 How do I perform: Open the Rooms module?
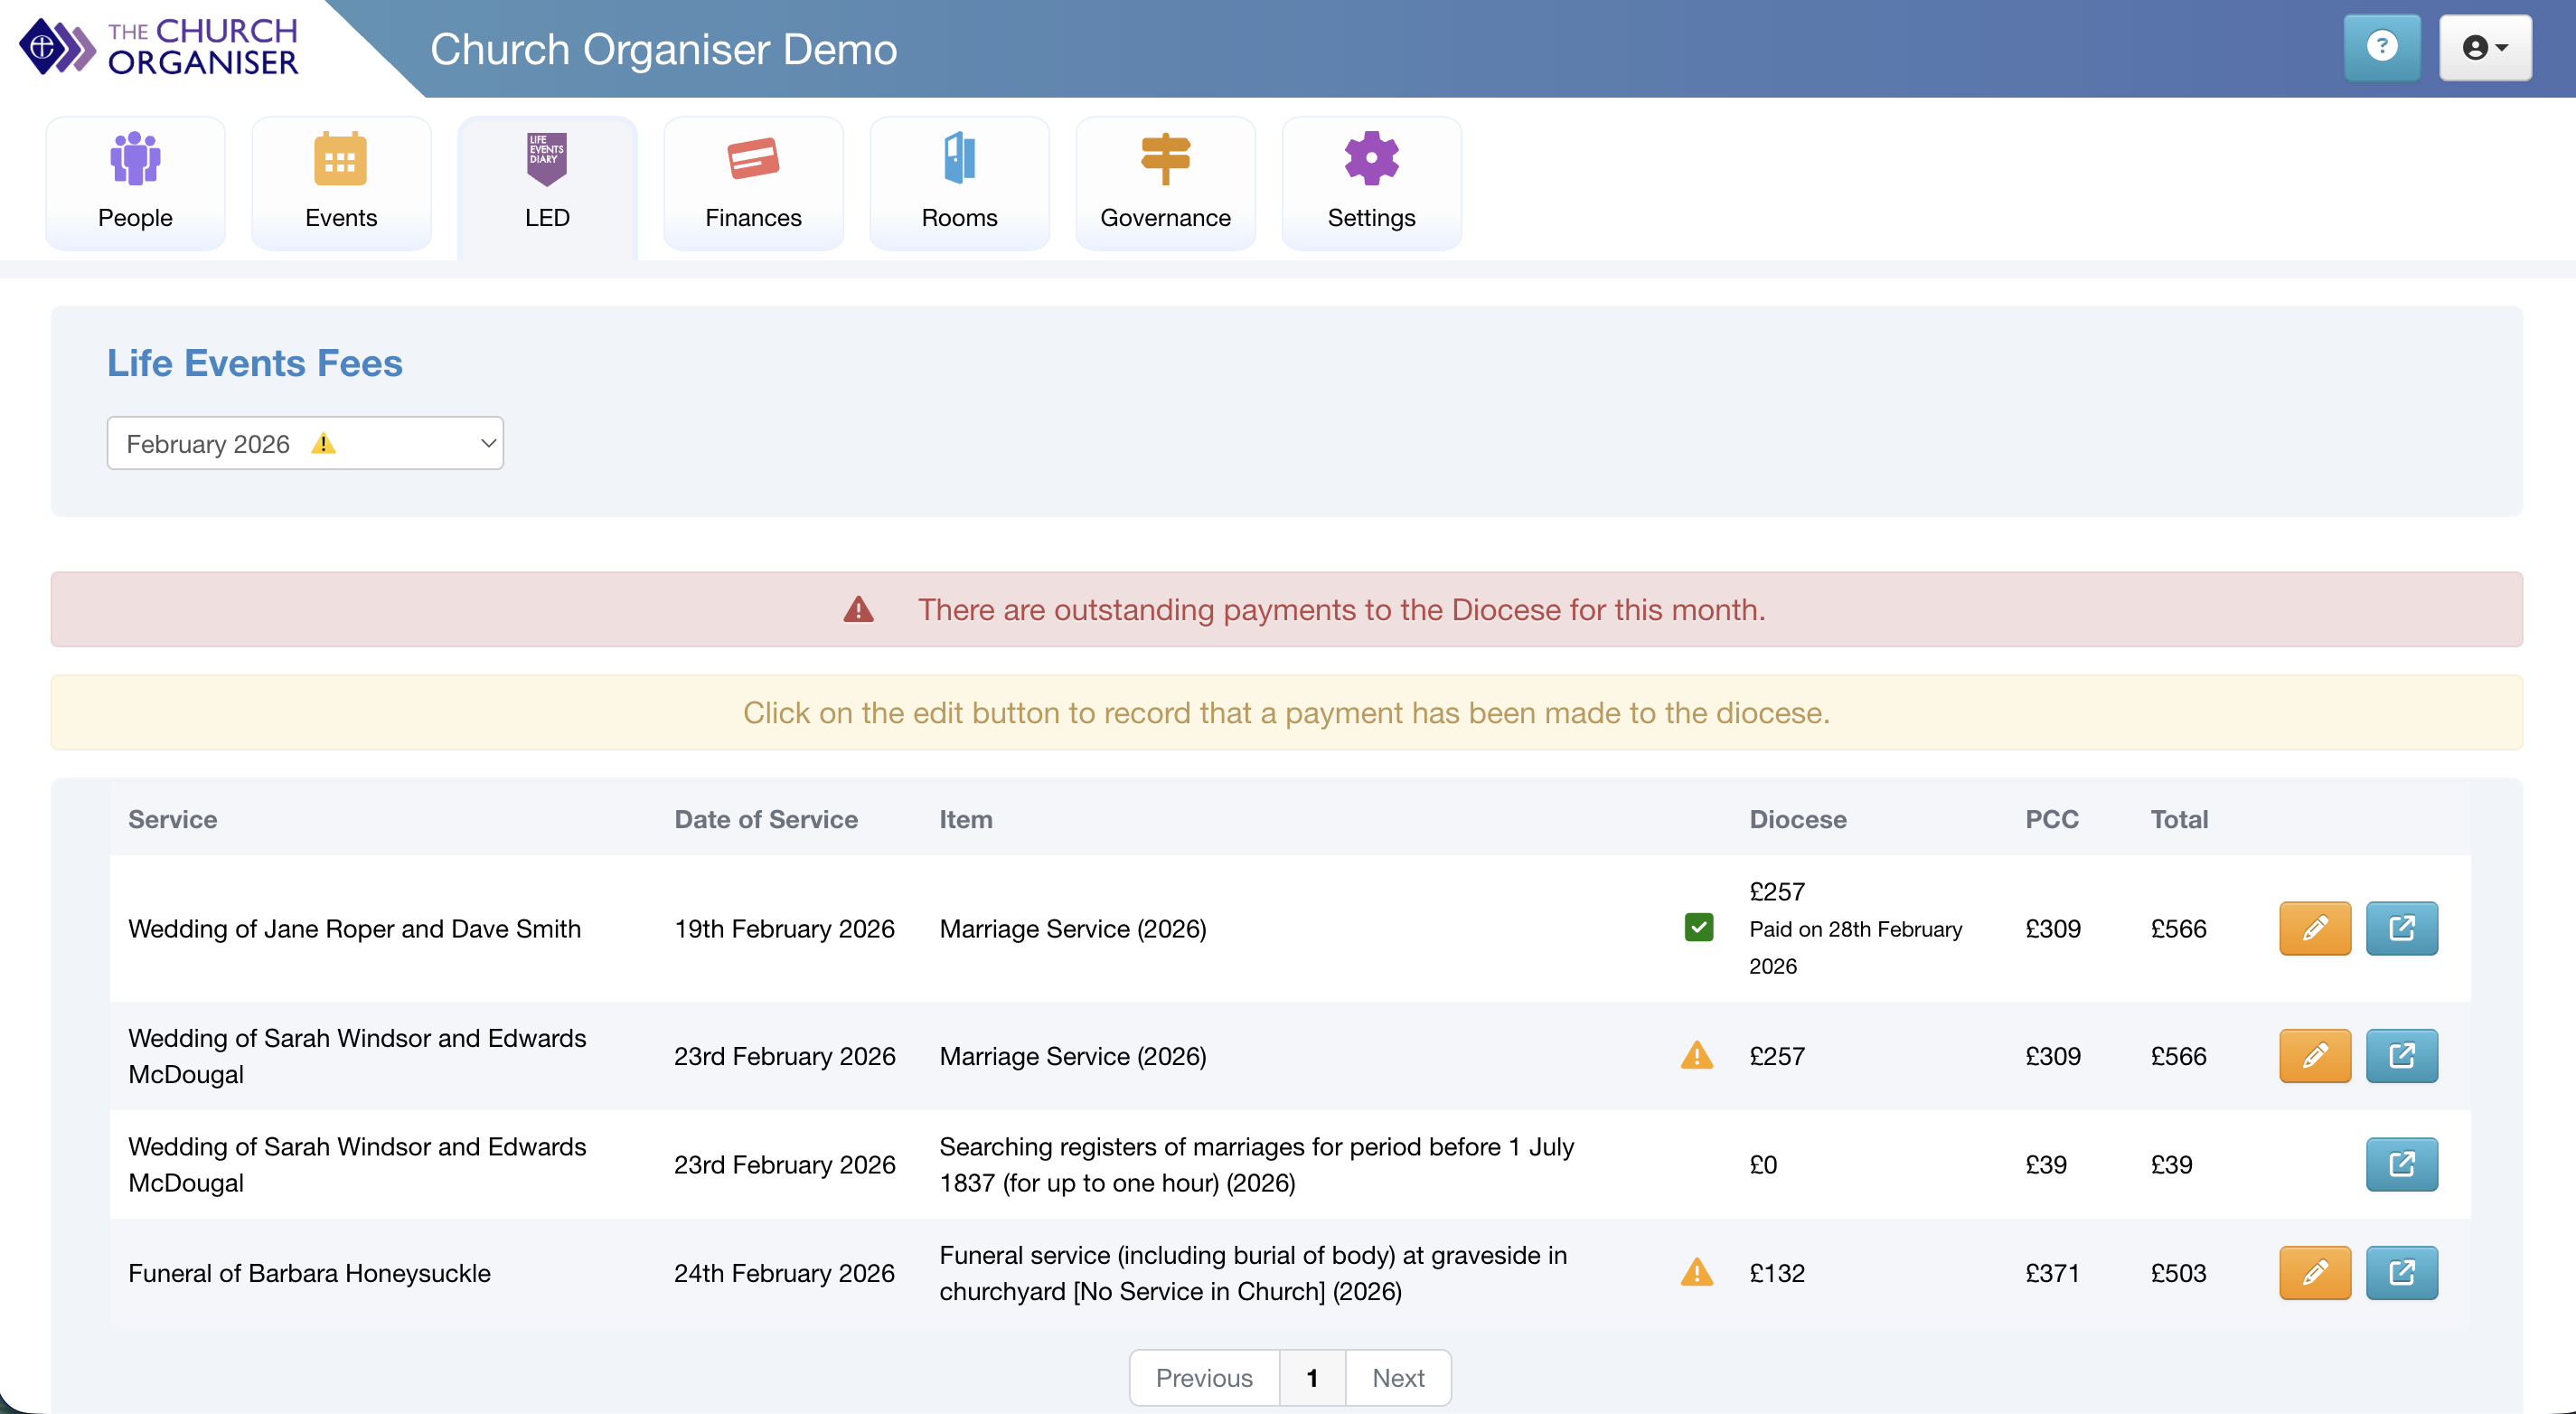pyautogui.click(x=959, y=183)
